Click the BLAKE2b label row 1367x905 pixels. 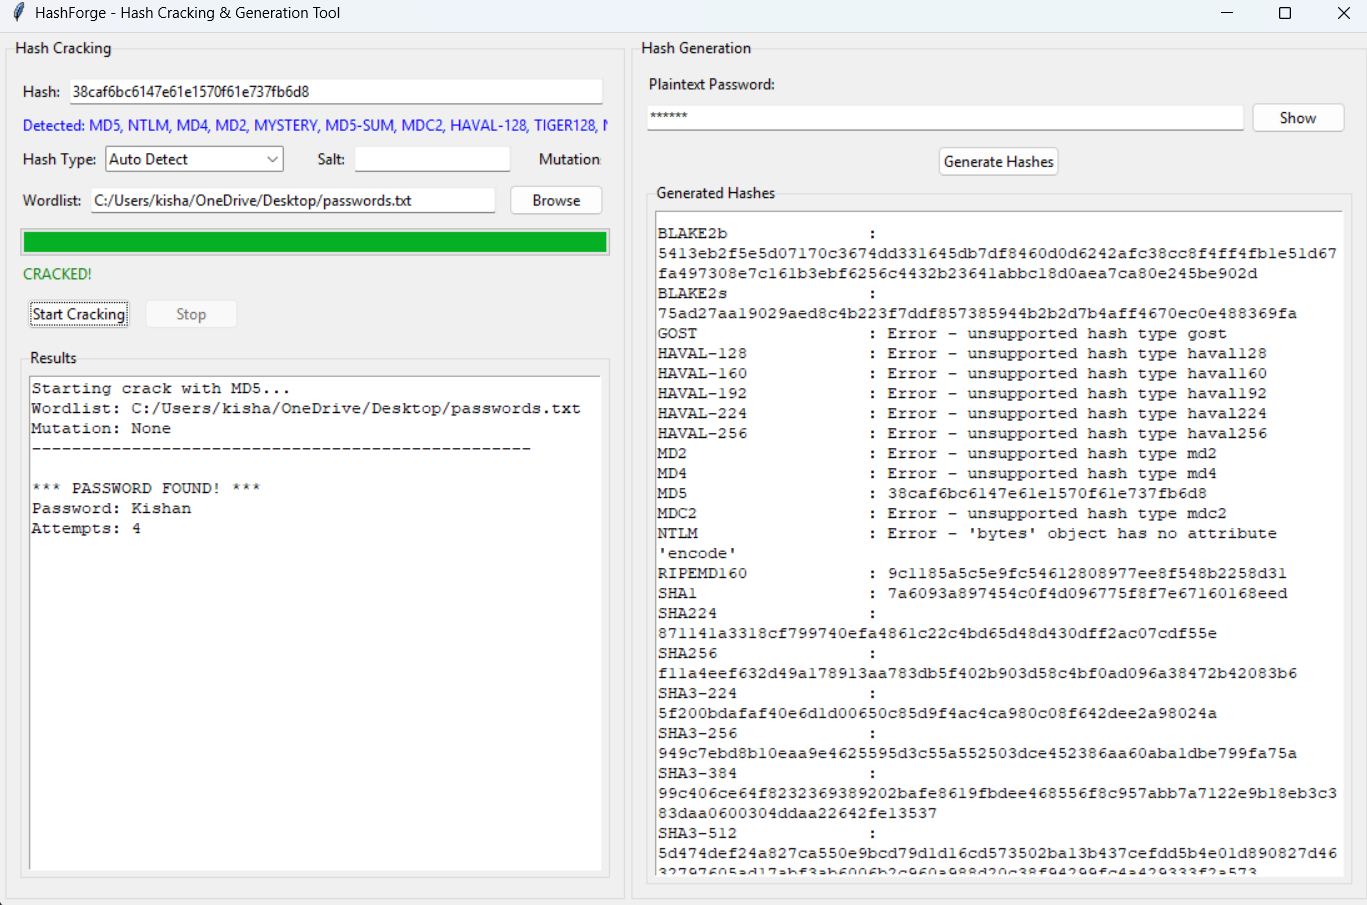point(767,233)
